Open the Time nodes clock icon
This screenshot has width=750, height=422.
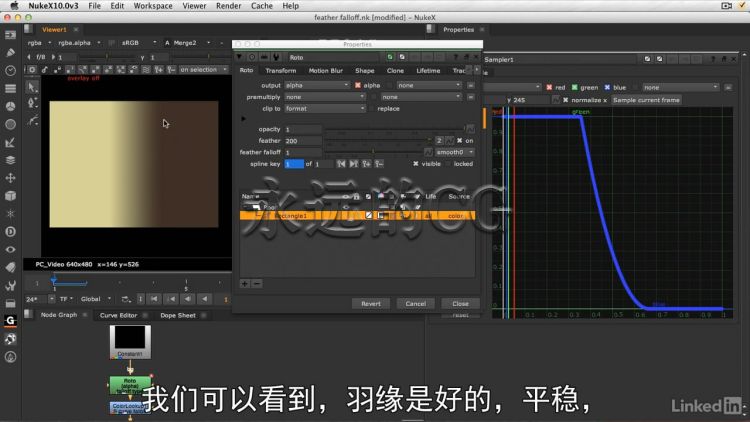[10, 70]
